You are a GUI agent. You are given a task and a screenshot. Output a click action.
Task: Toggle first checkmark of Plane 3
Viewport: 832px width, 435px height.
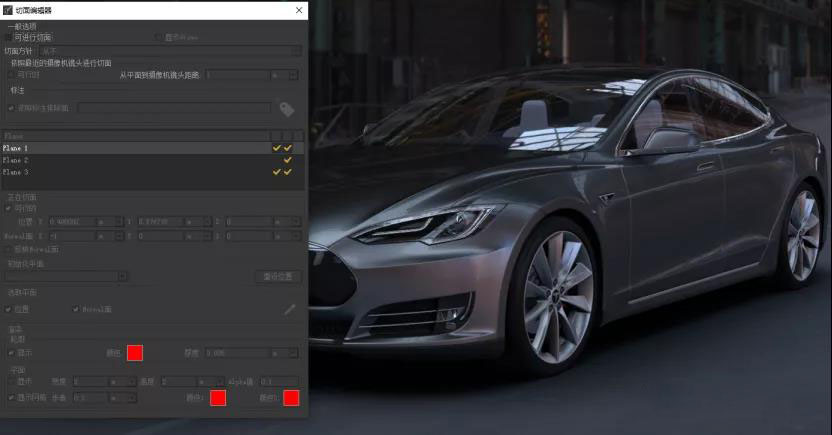[277, 172]
